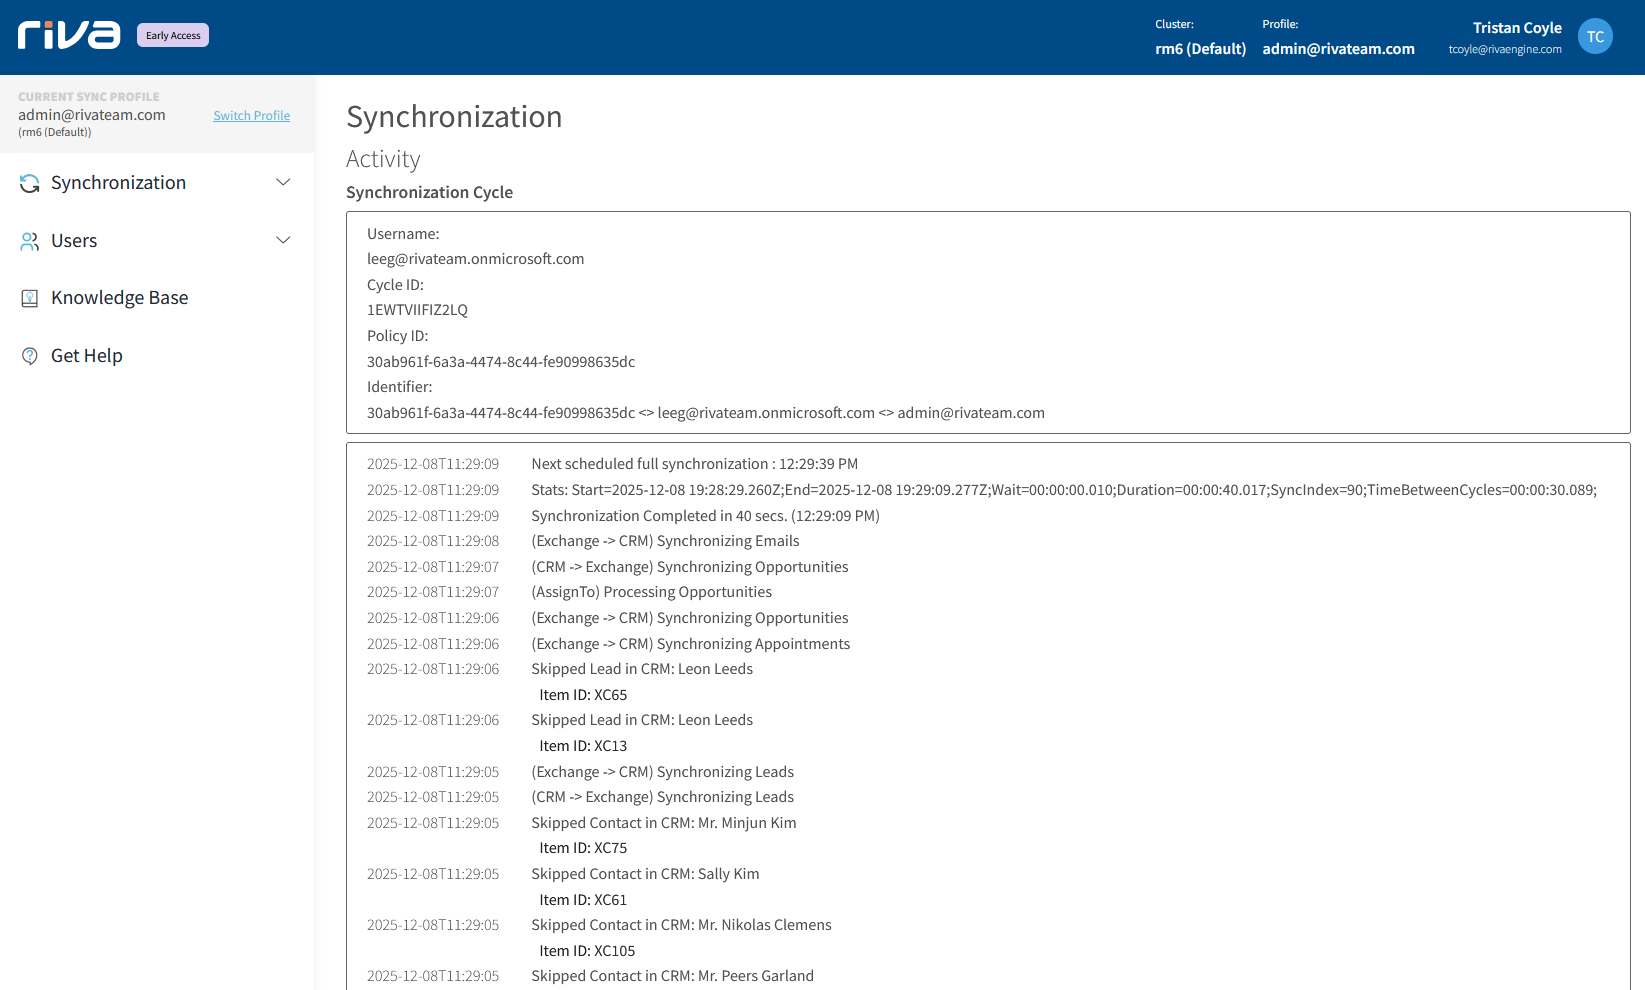Click the Get Help question icon
The image size is (1645, 990).
(x=30, y=356)
